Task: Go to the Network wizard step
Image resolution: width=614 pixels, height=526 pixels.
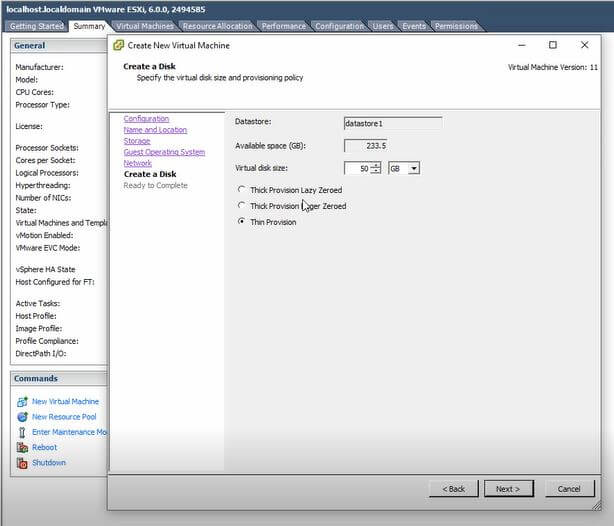Action: (137, 163)
